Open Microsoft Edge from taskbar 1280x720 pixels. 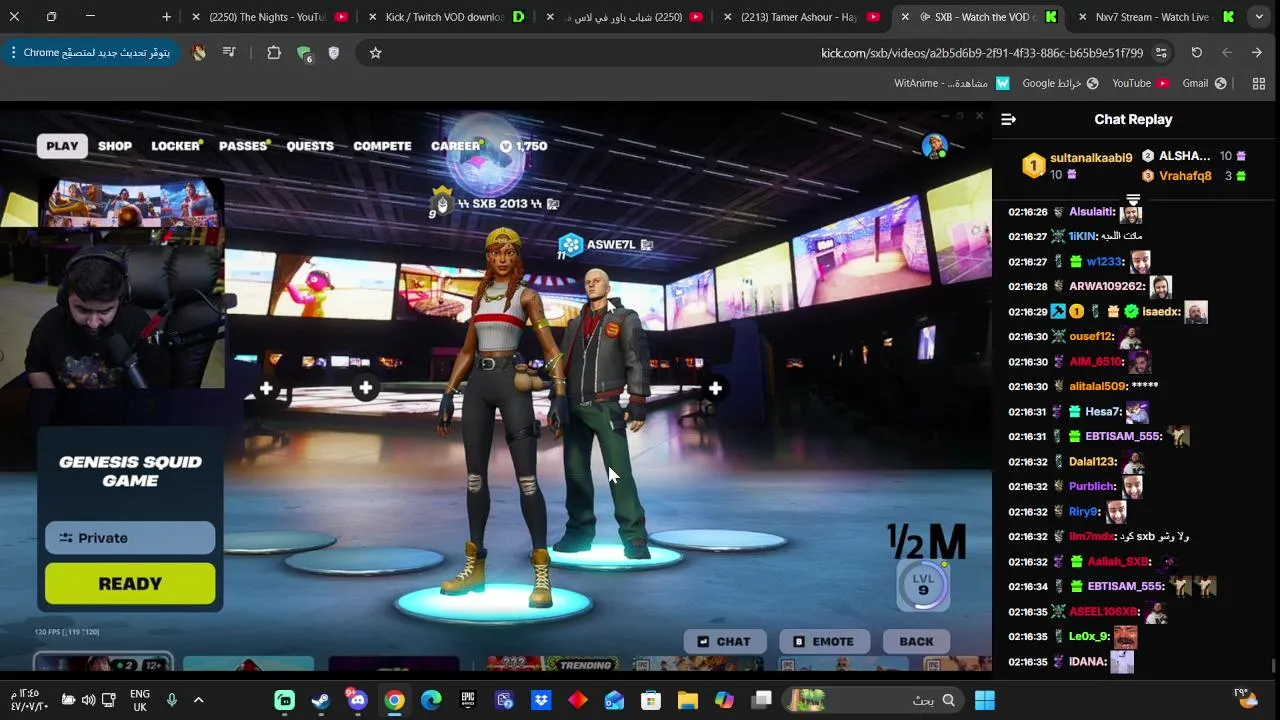coord(431,700)
